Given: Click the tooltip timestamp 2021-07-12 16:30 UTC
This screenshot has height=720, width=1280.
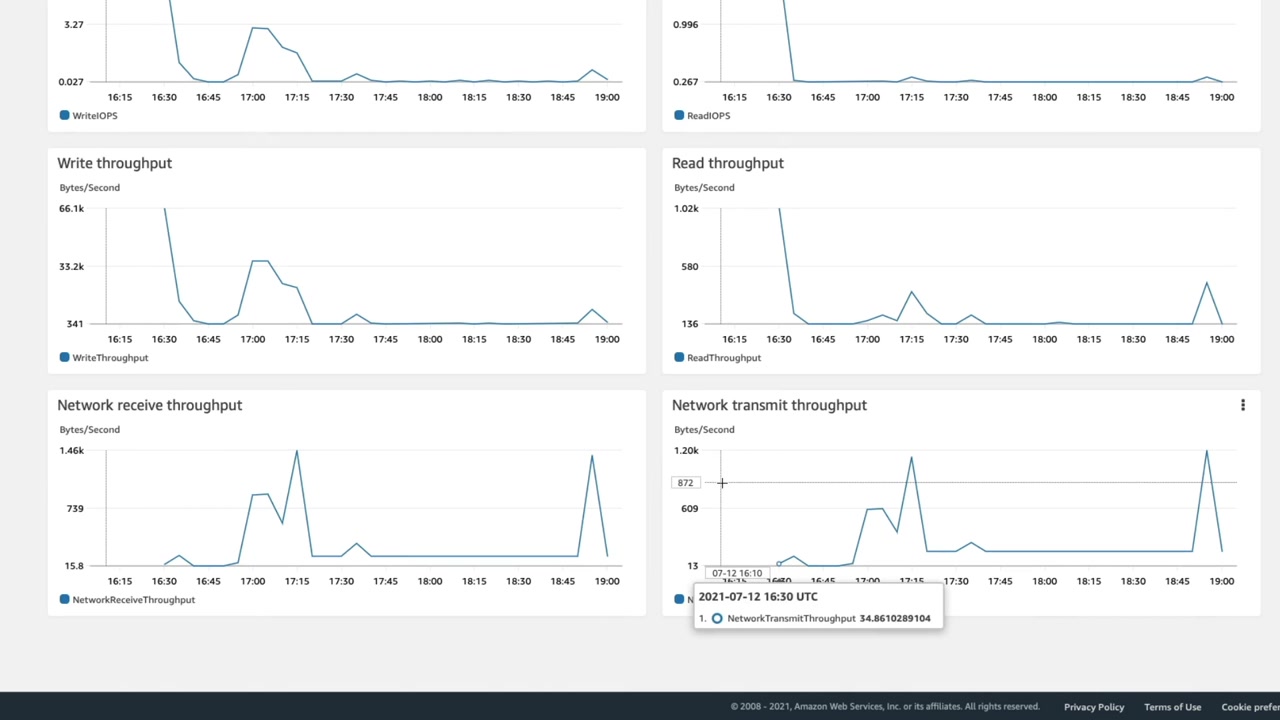Looking at the screenshot, I should tap(758, 597).
